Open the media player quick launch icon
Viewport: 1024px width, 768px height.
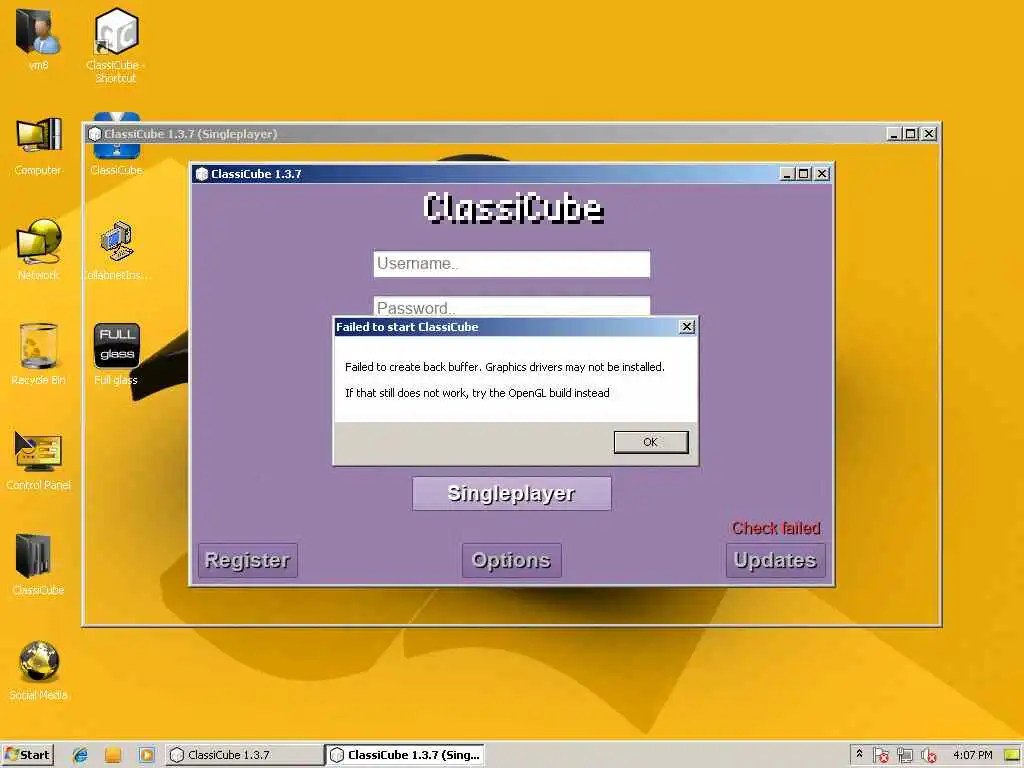(146, 755)
